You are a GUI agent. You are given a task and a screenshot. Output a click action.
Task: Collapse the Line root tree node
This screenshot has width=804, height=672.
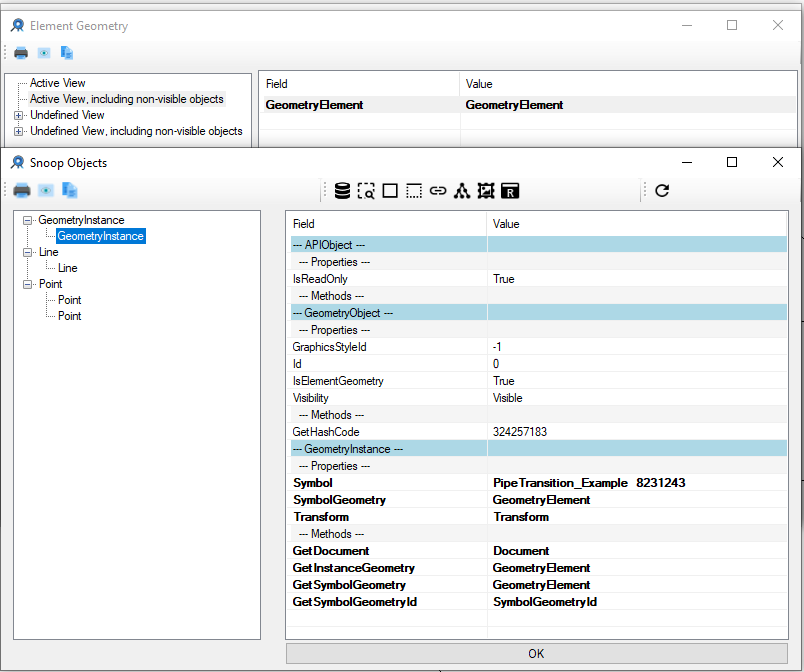point(27,252)
